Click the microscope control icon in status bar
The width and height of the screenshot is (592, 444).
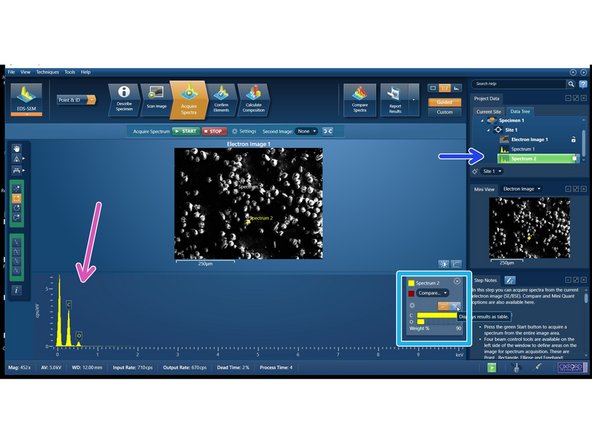click(x=516, y=367)
